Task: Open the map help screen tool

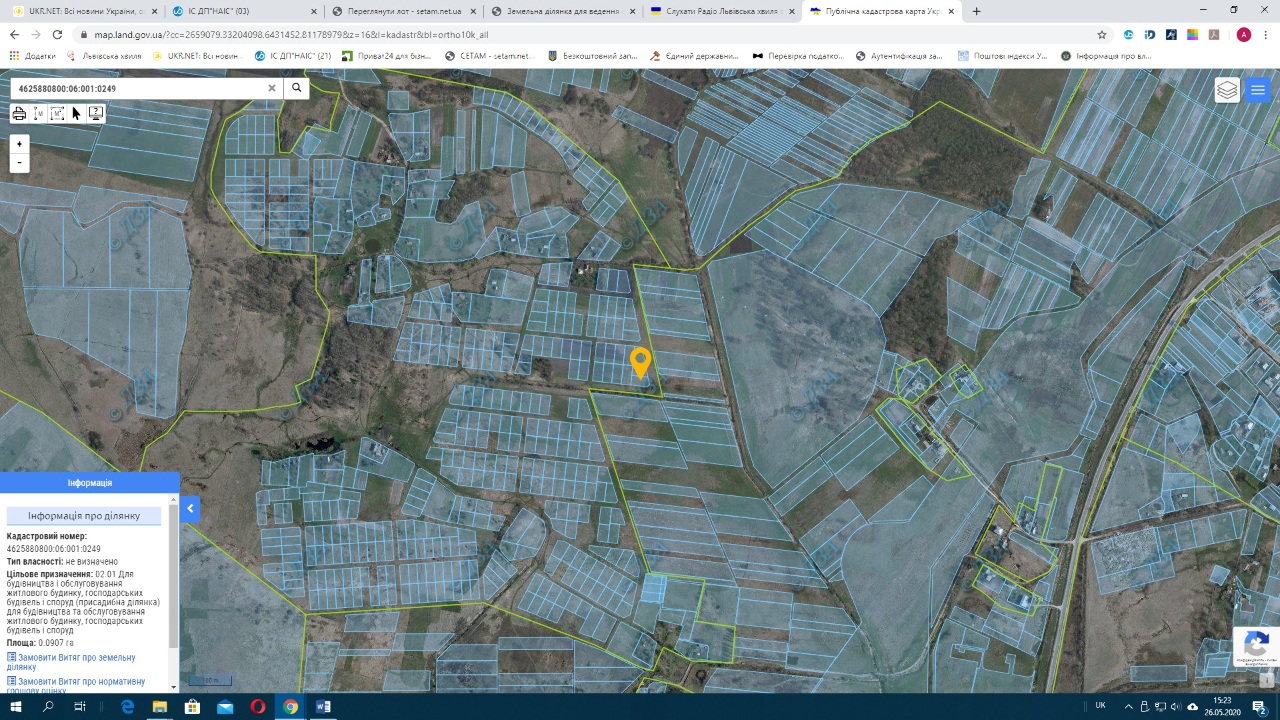Action: point(96,113)
